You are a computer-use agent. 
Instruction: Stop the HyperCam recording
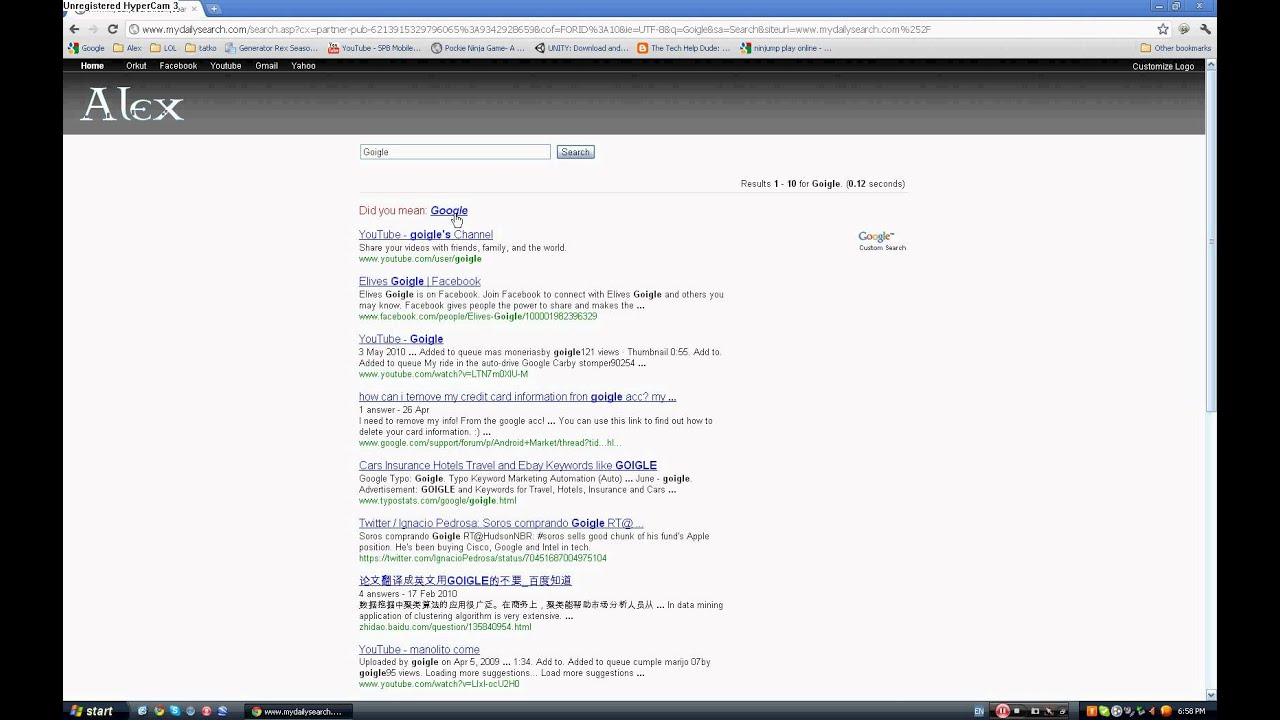(1017, 711)
